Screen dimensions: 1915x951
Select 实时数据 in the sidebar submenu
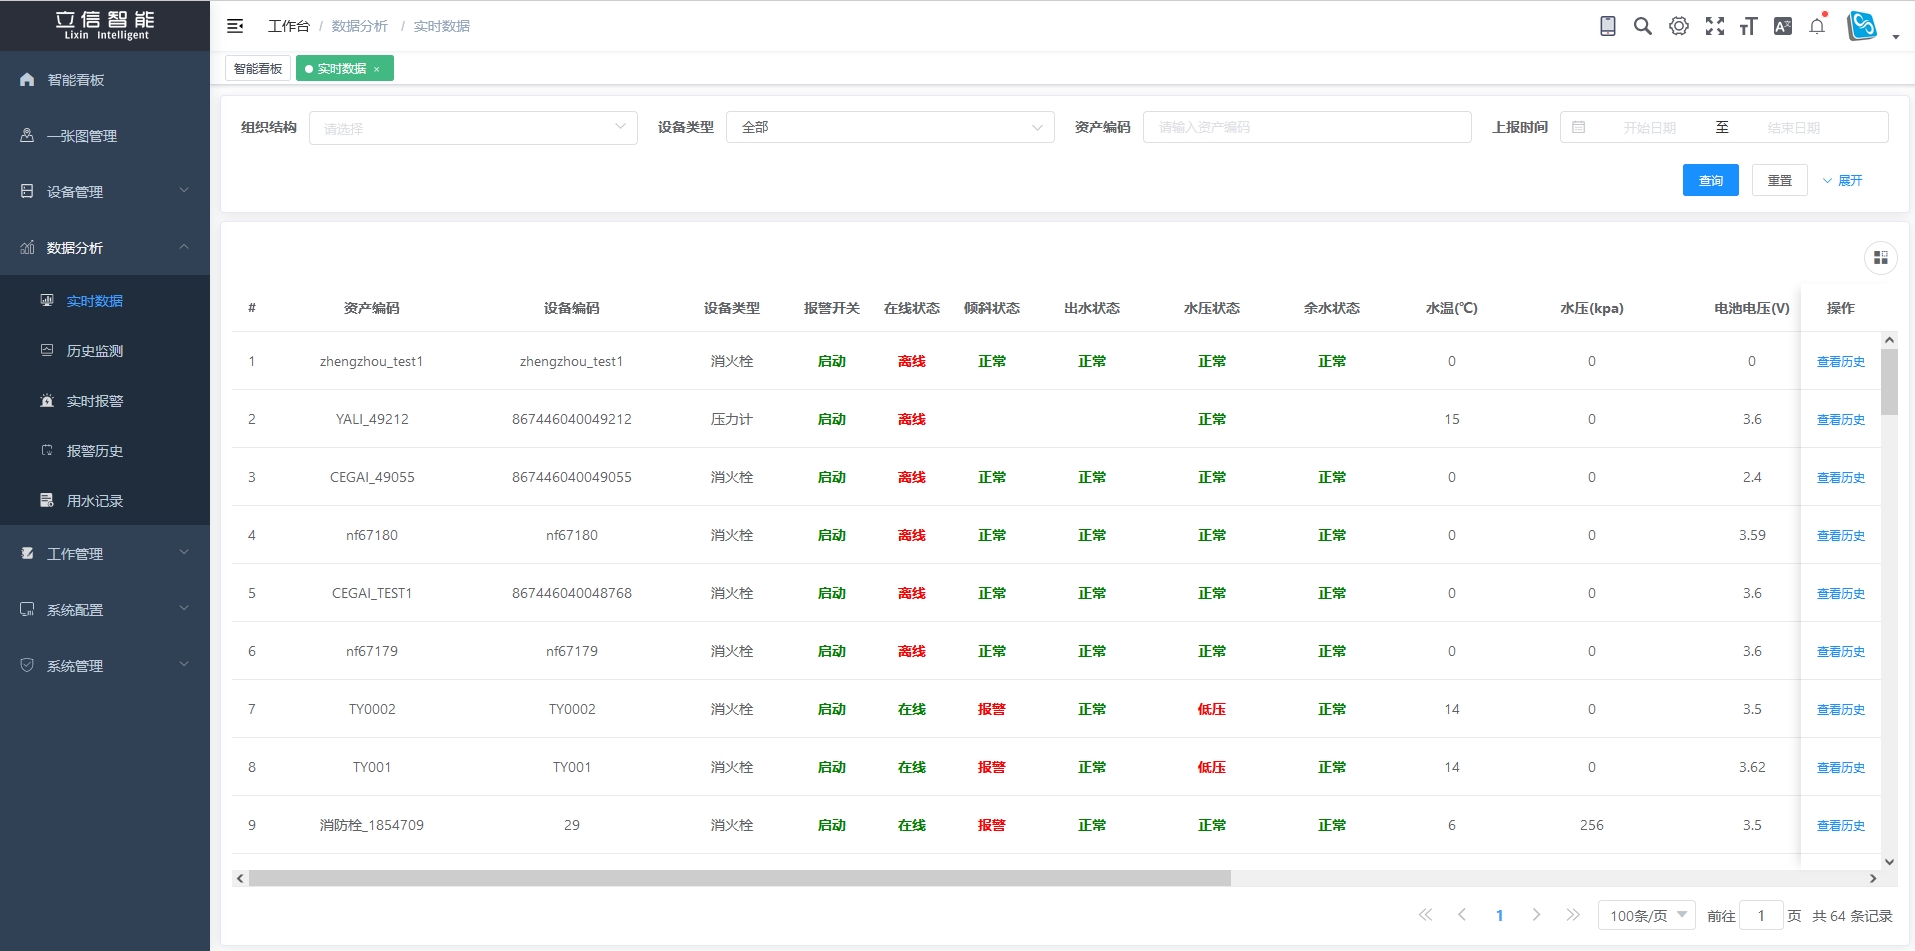click(105, 301)
